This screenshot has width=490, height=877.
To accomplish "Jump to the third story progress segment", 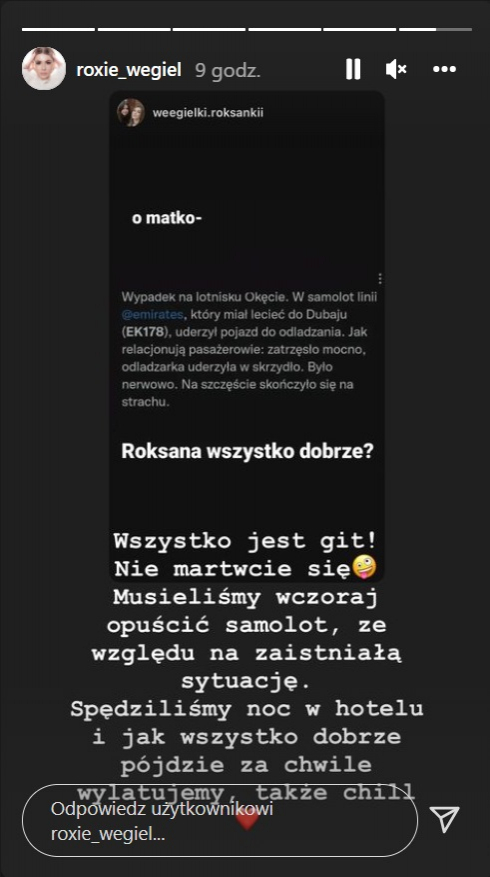I will (x=209, y=29).
